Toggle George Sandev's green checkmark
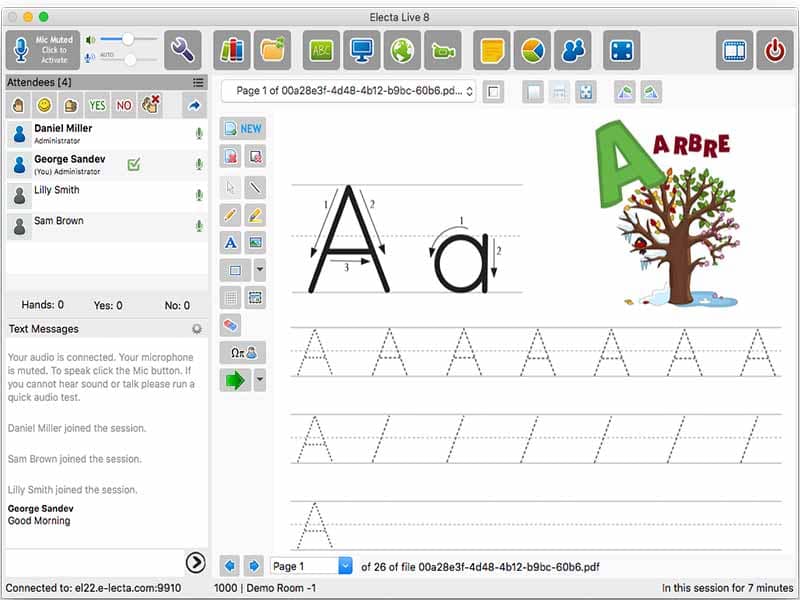 click(134, 164)
